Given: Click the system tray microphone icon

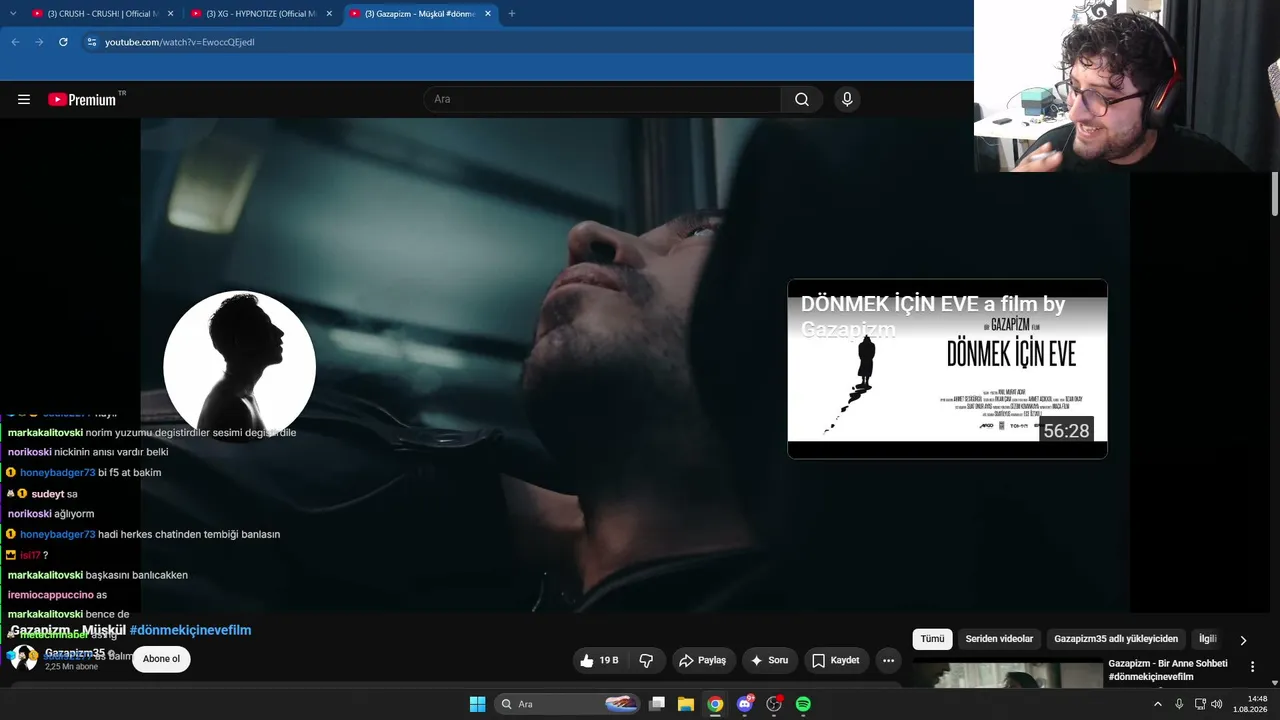Looking at the screenshot, I should tap(1179, 704).
